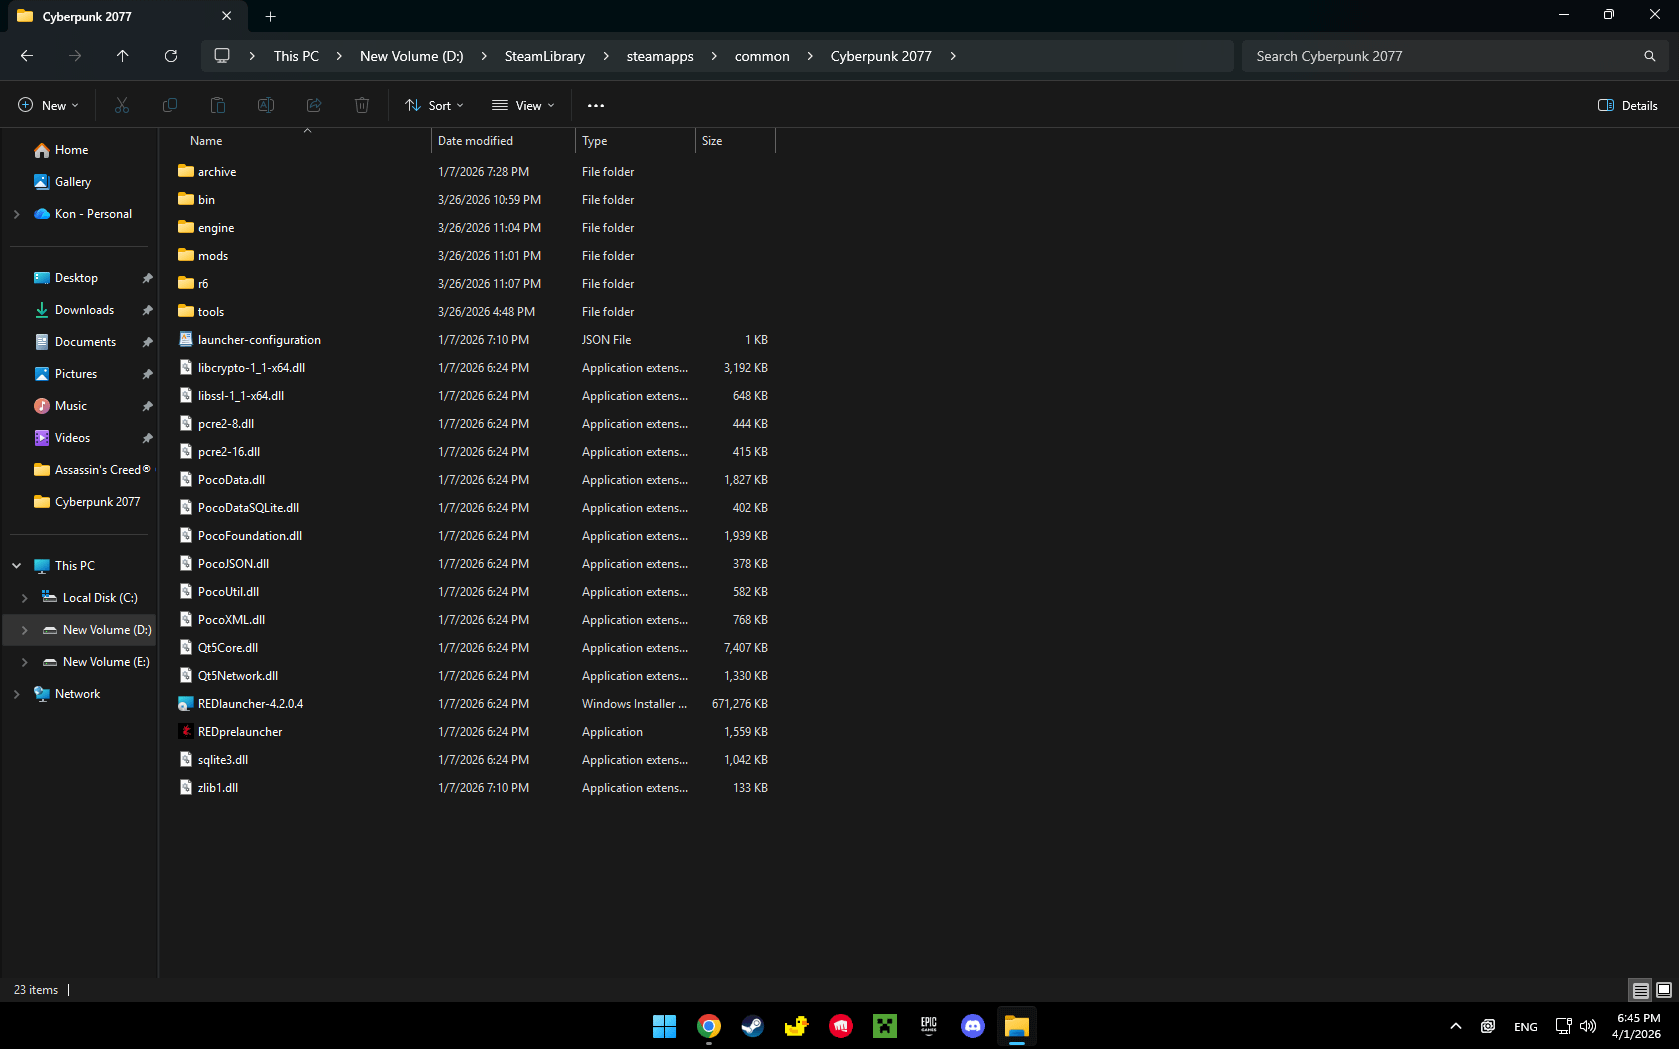Open Minecraft creeper icon in taskbar

pos(885,1026)
